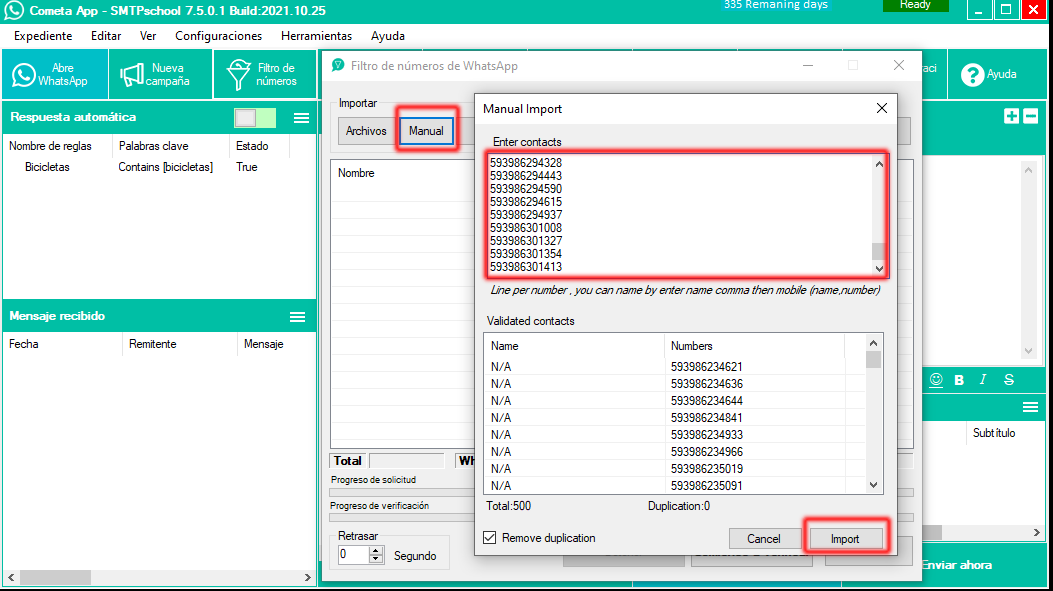This screenshot has height=591, width=1053.
Task: Close the Filtro de números de WhatsApp window
Action: point(899,65)
